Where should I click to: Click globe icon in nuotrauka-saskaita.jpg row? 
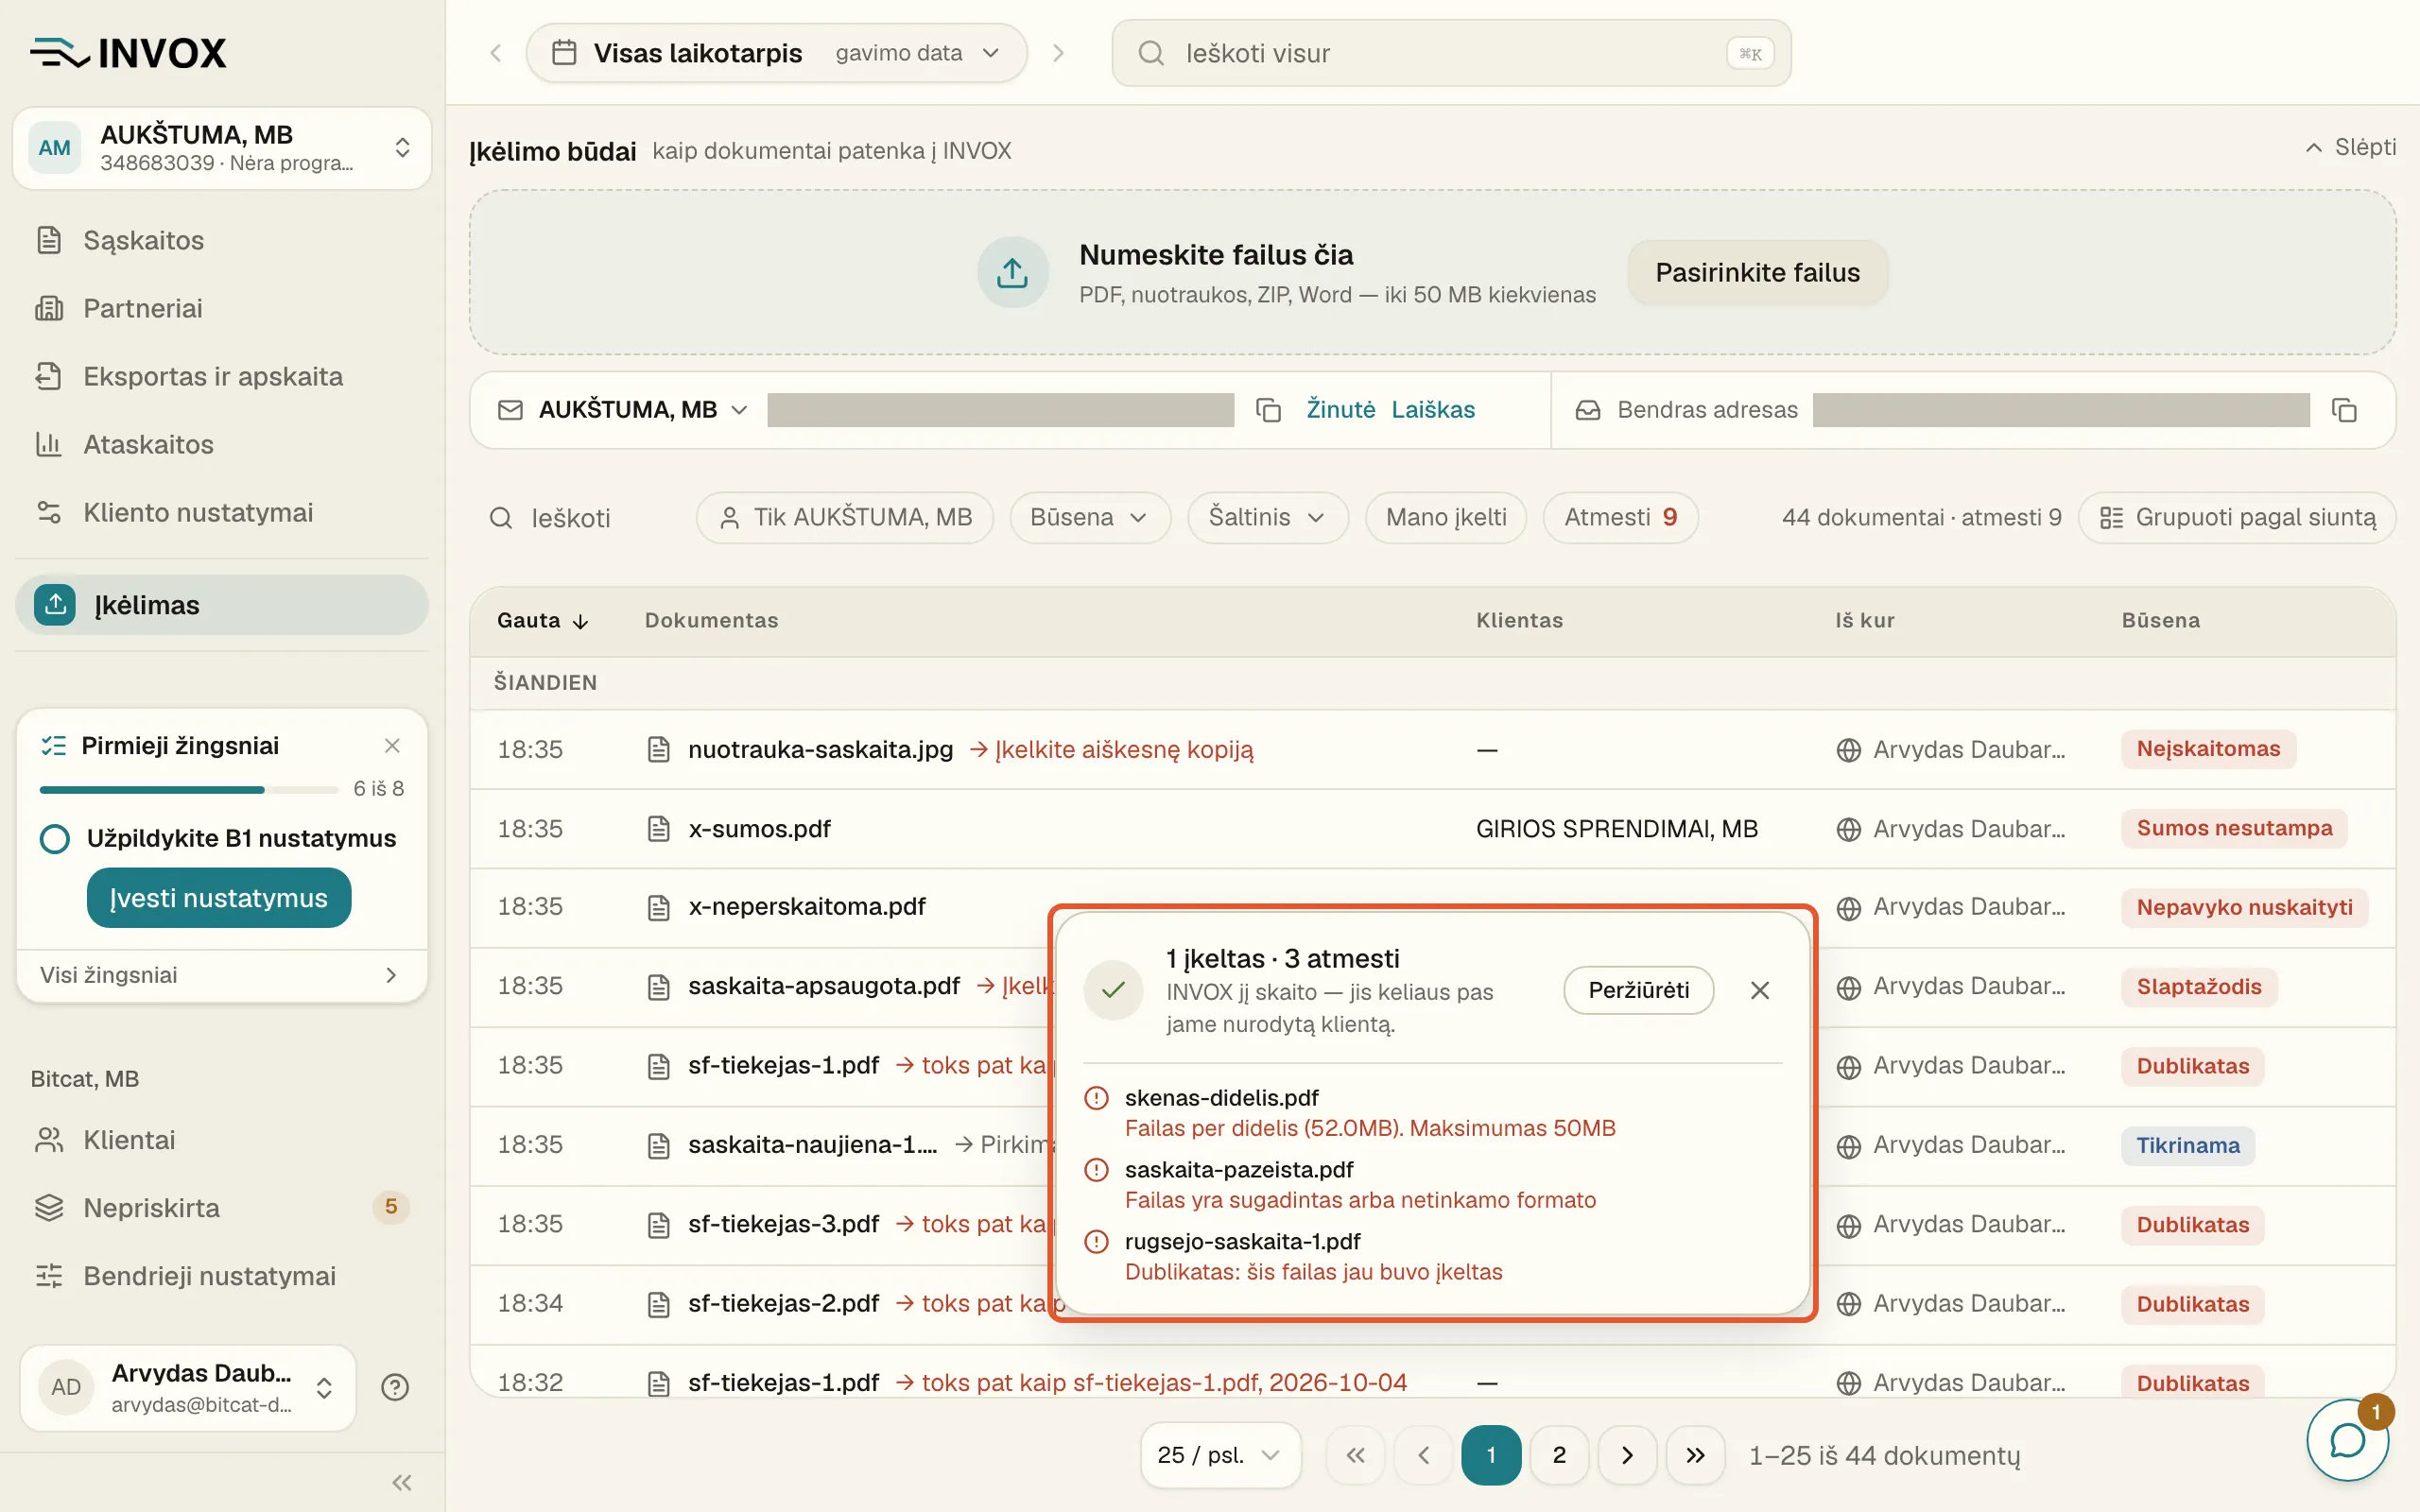tap(1848, 750)
